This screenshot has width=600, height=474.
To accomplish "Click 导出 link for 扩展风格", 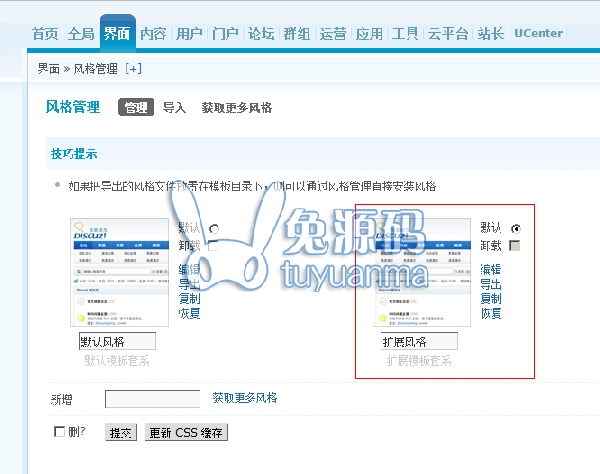I will pyautogui.click(x=491, y=284).
